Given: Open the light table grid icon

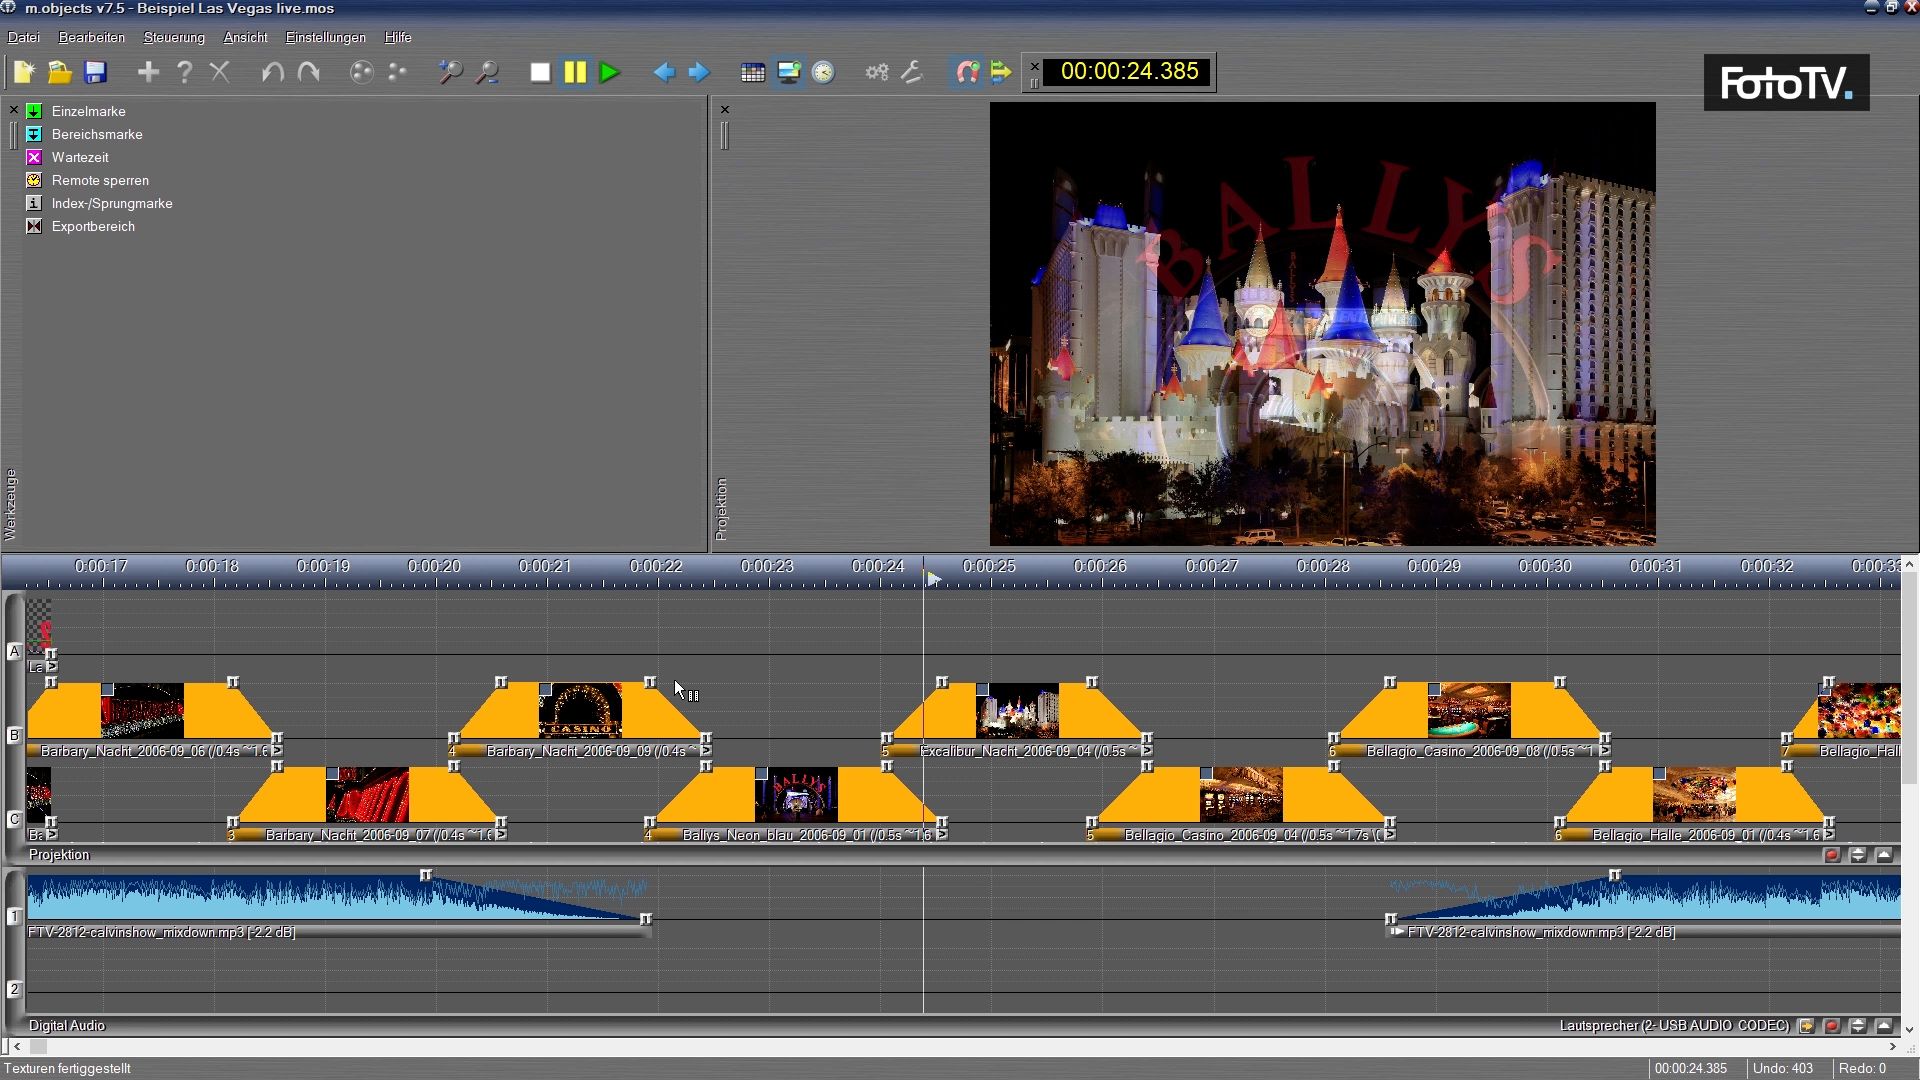Looking at the screenshot, I should 753,72.
